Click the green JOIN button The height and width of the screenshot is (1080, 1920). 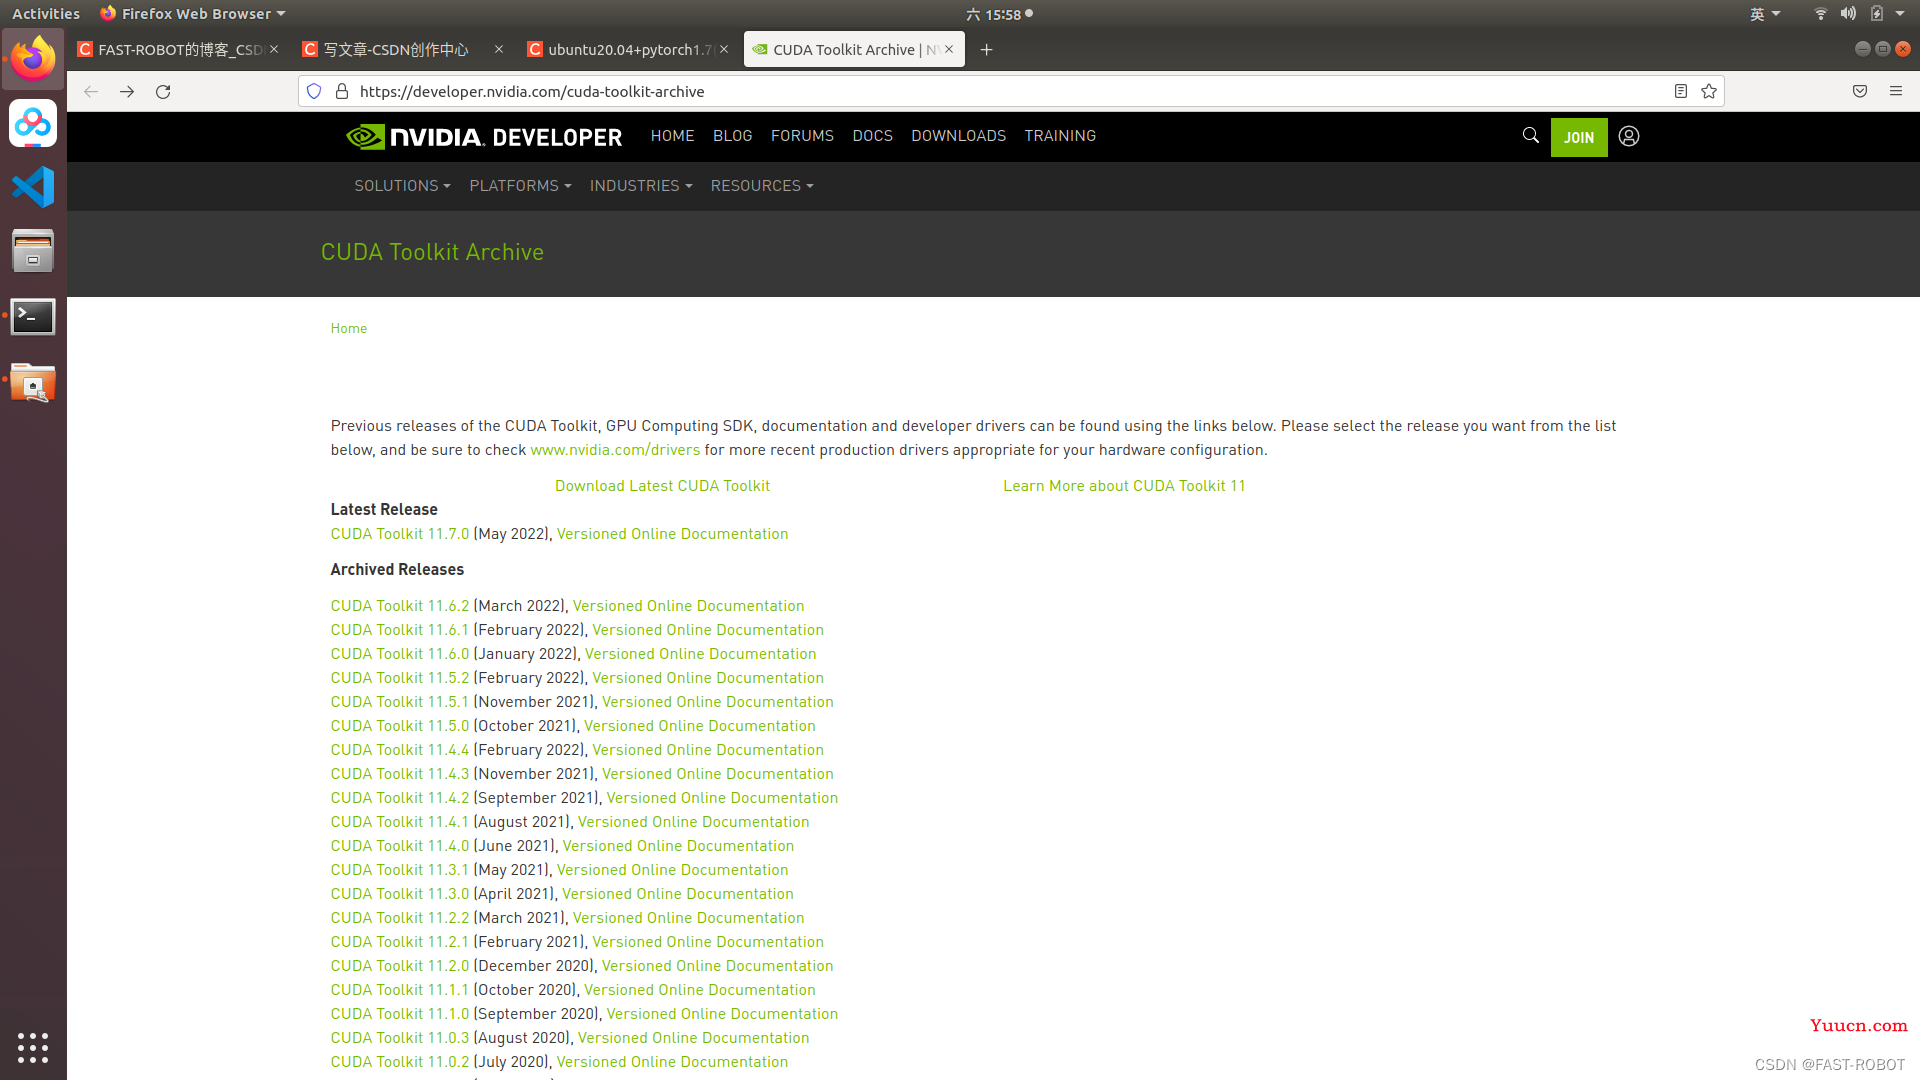pos(1579,137)
